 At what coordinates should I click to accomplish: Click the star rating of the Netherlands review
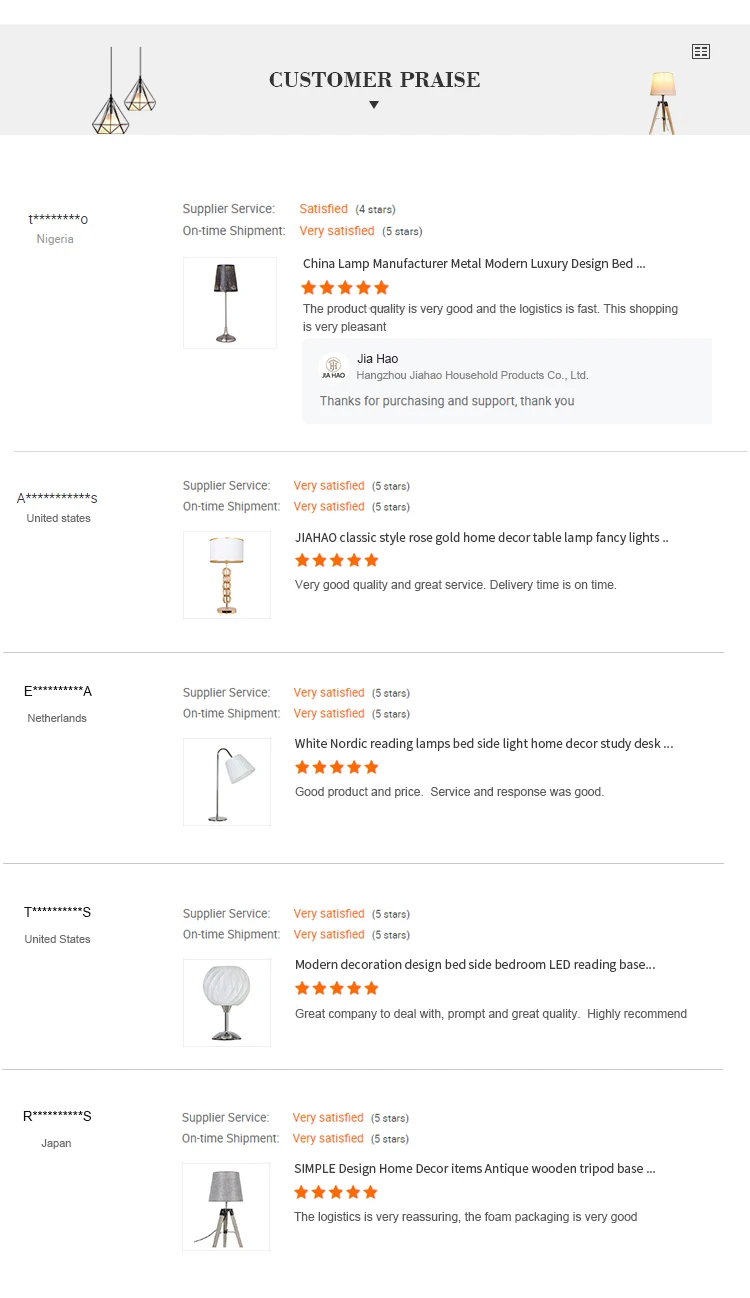337,768
